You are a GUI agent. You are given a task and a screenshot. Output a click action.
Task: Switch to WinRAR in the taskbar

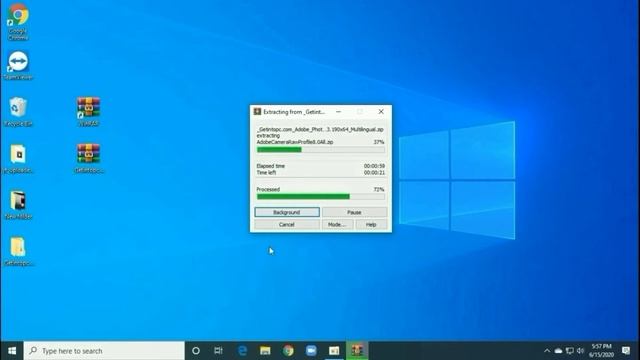pos(357,351)
